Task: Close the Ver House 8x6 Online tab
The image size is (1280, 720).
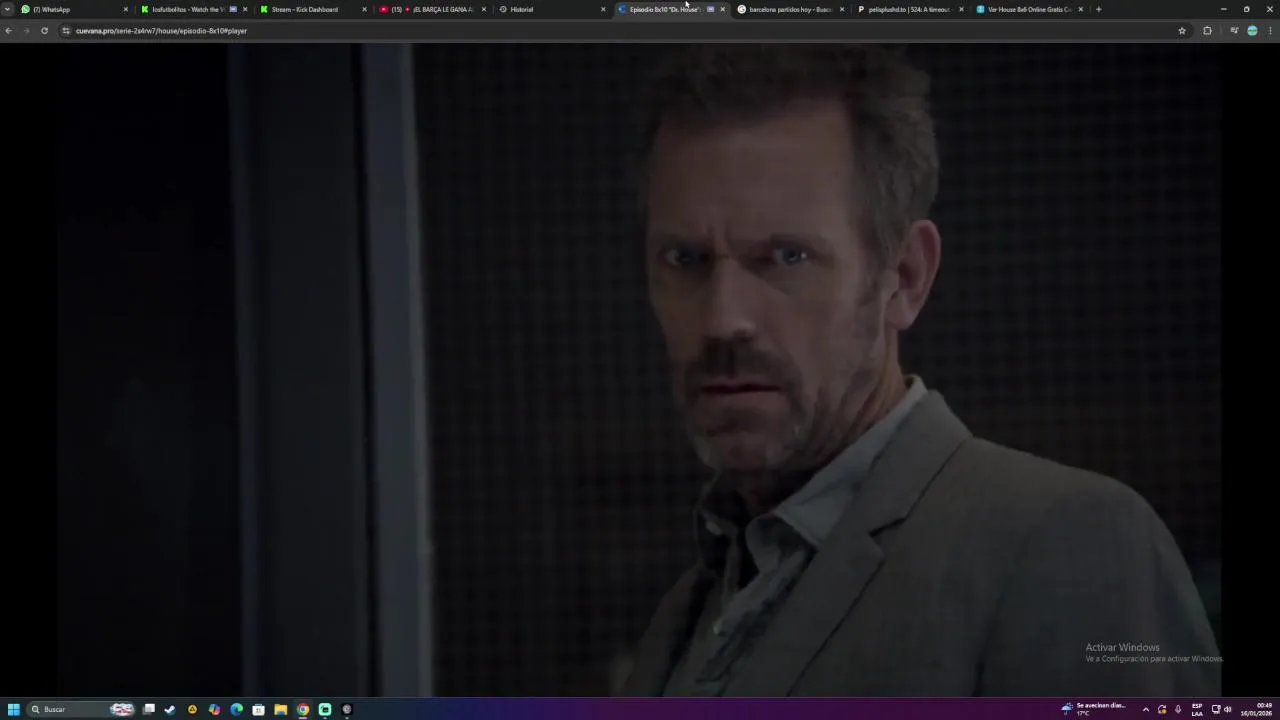Action: pos(1081,9)
